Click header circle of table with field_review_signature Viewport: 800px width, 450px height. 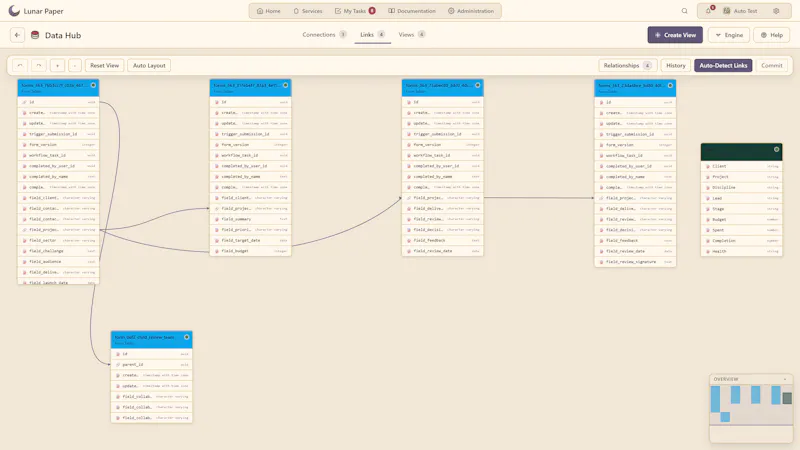(670, 85)
